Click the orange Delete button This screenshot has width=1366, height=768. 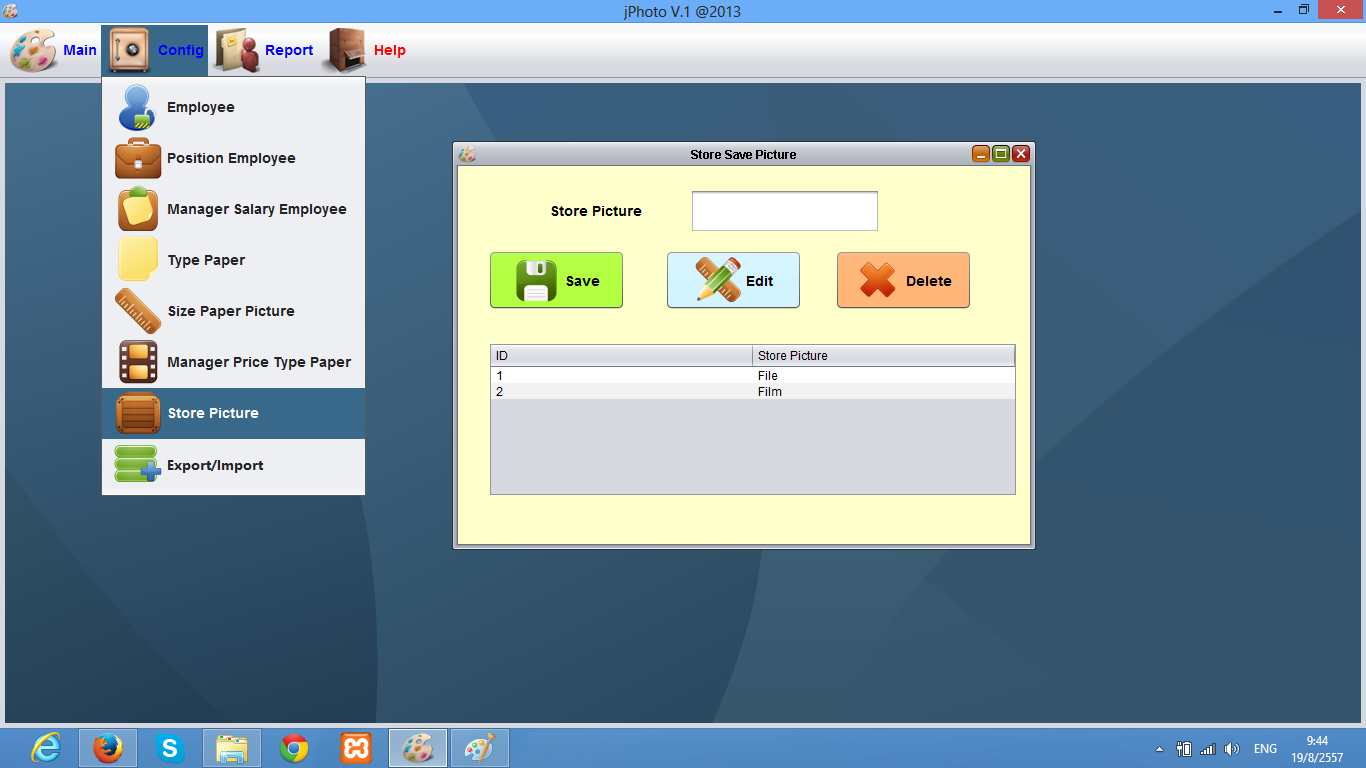[x=903, y=280]
